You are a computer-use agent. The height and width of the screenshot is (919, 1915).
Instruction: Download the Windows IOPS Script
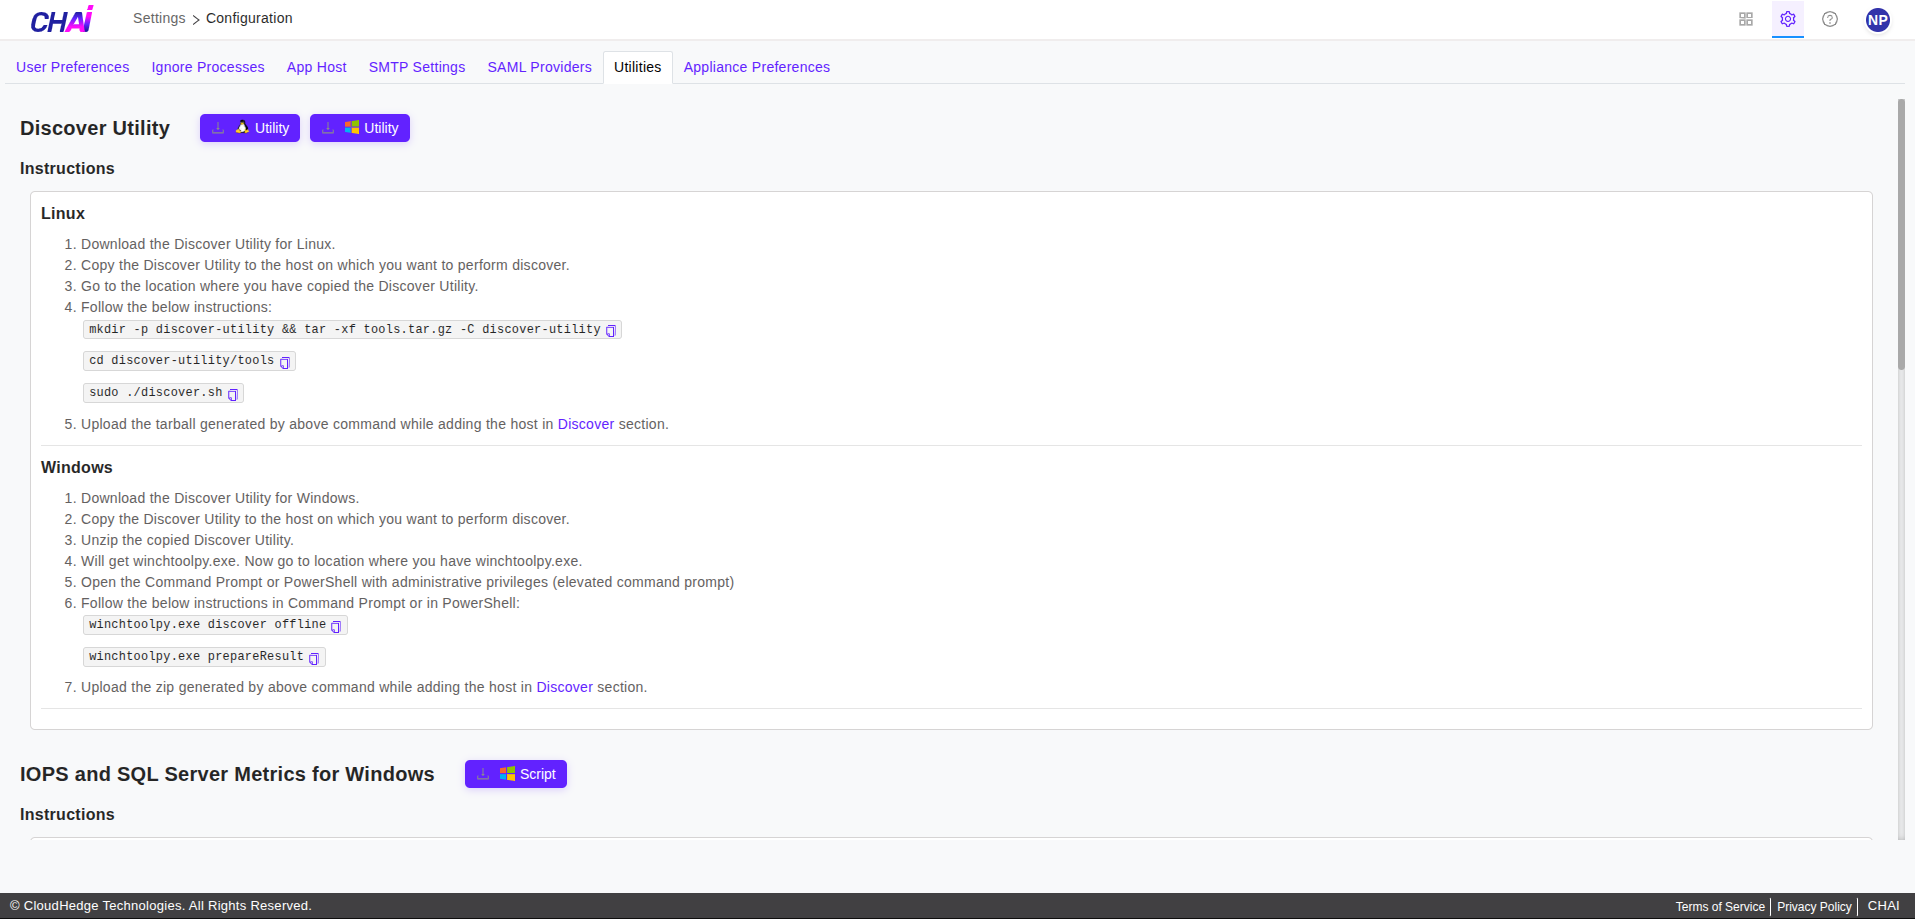516,774
